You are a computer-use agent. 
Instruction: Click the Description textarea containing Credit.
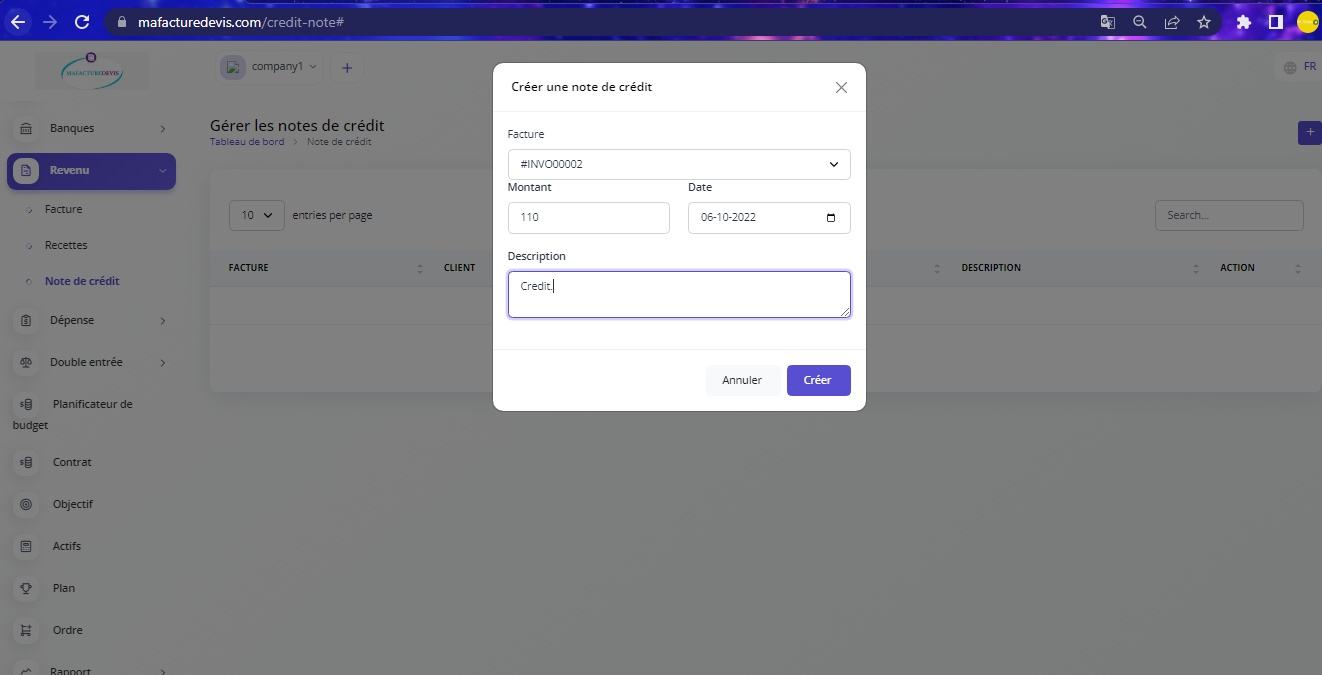point(679,295)
